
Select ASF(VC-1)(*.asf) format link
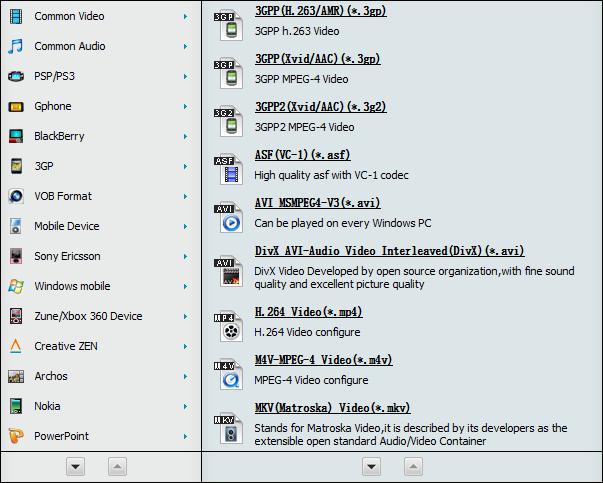[302, 155]
